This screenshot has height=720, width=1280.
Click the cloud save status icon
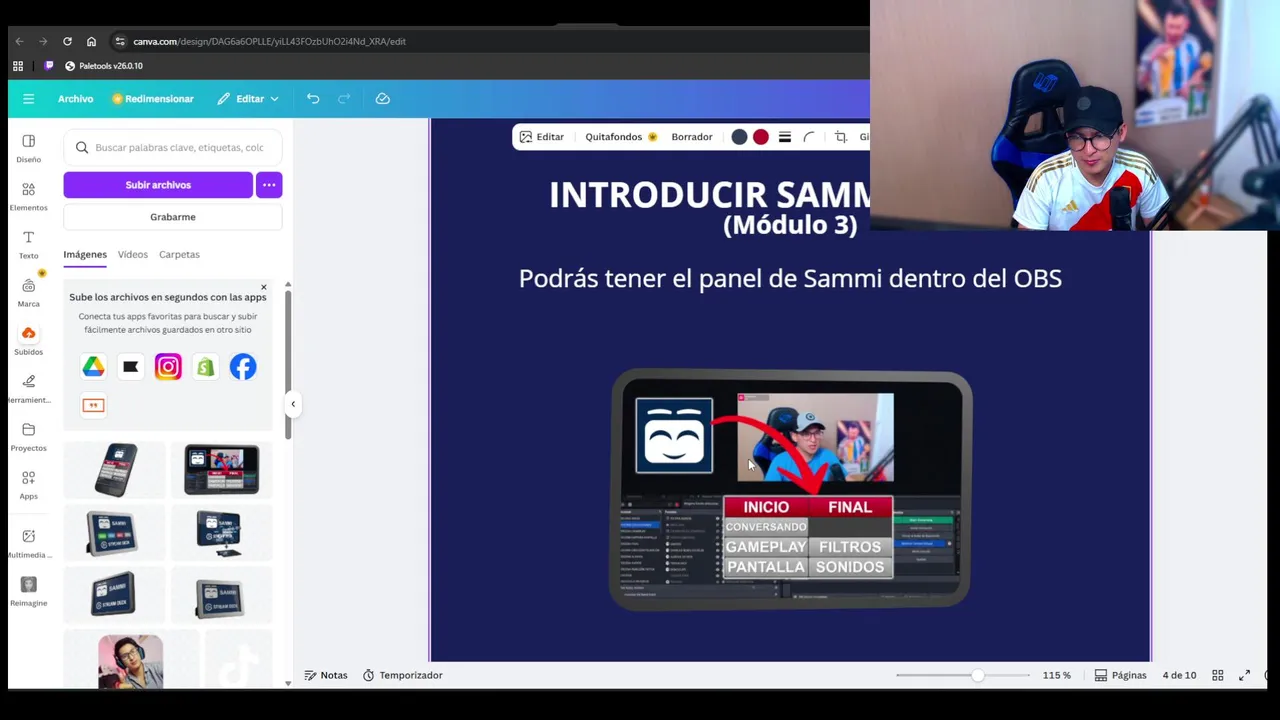point(382,99)
